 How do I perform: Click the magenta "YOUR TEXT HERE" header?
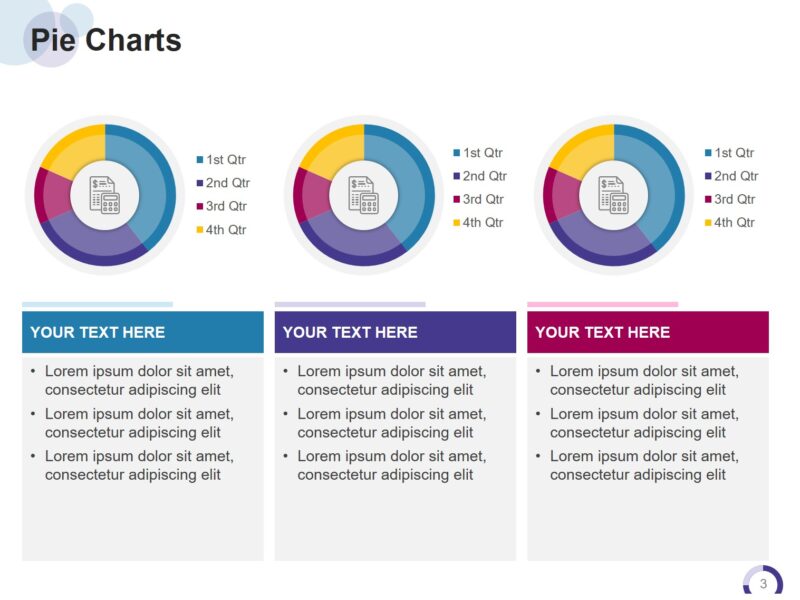(648, 332)
